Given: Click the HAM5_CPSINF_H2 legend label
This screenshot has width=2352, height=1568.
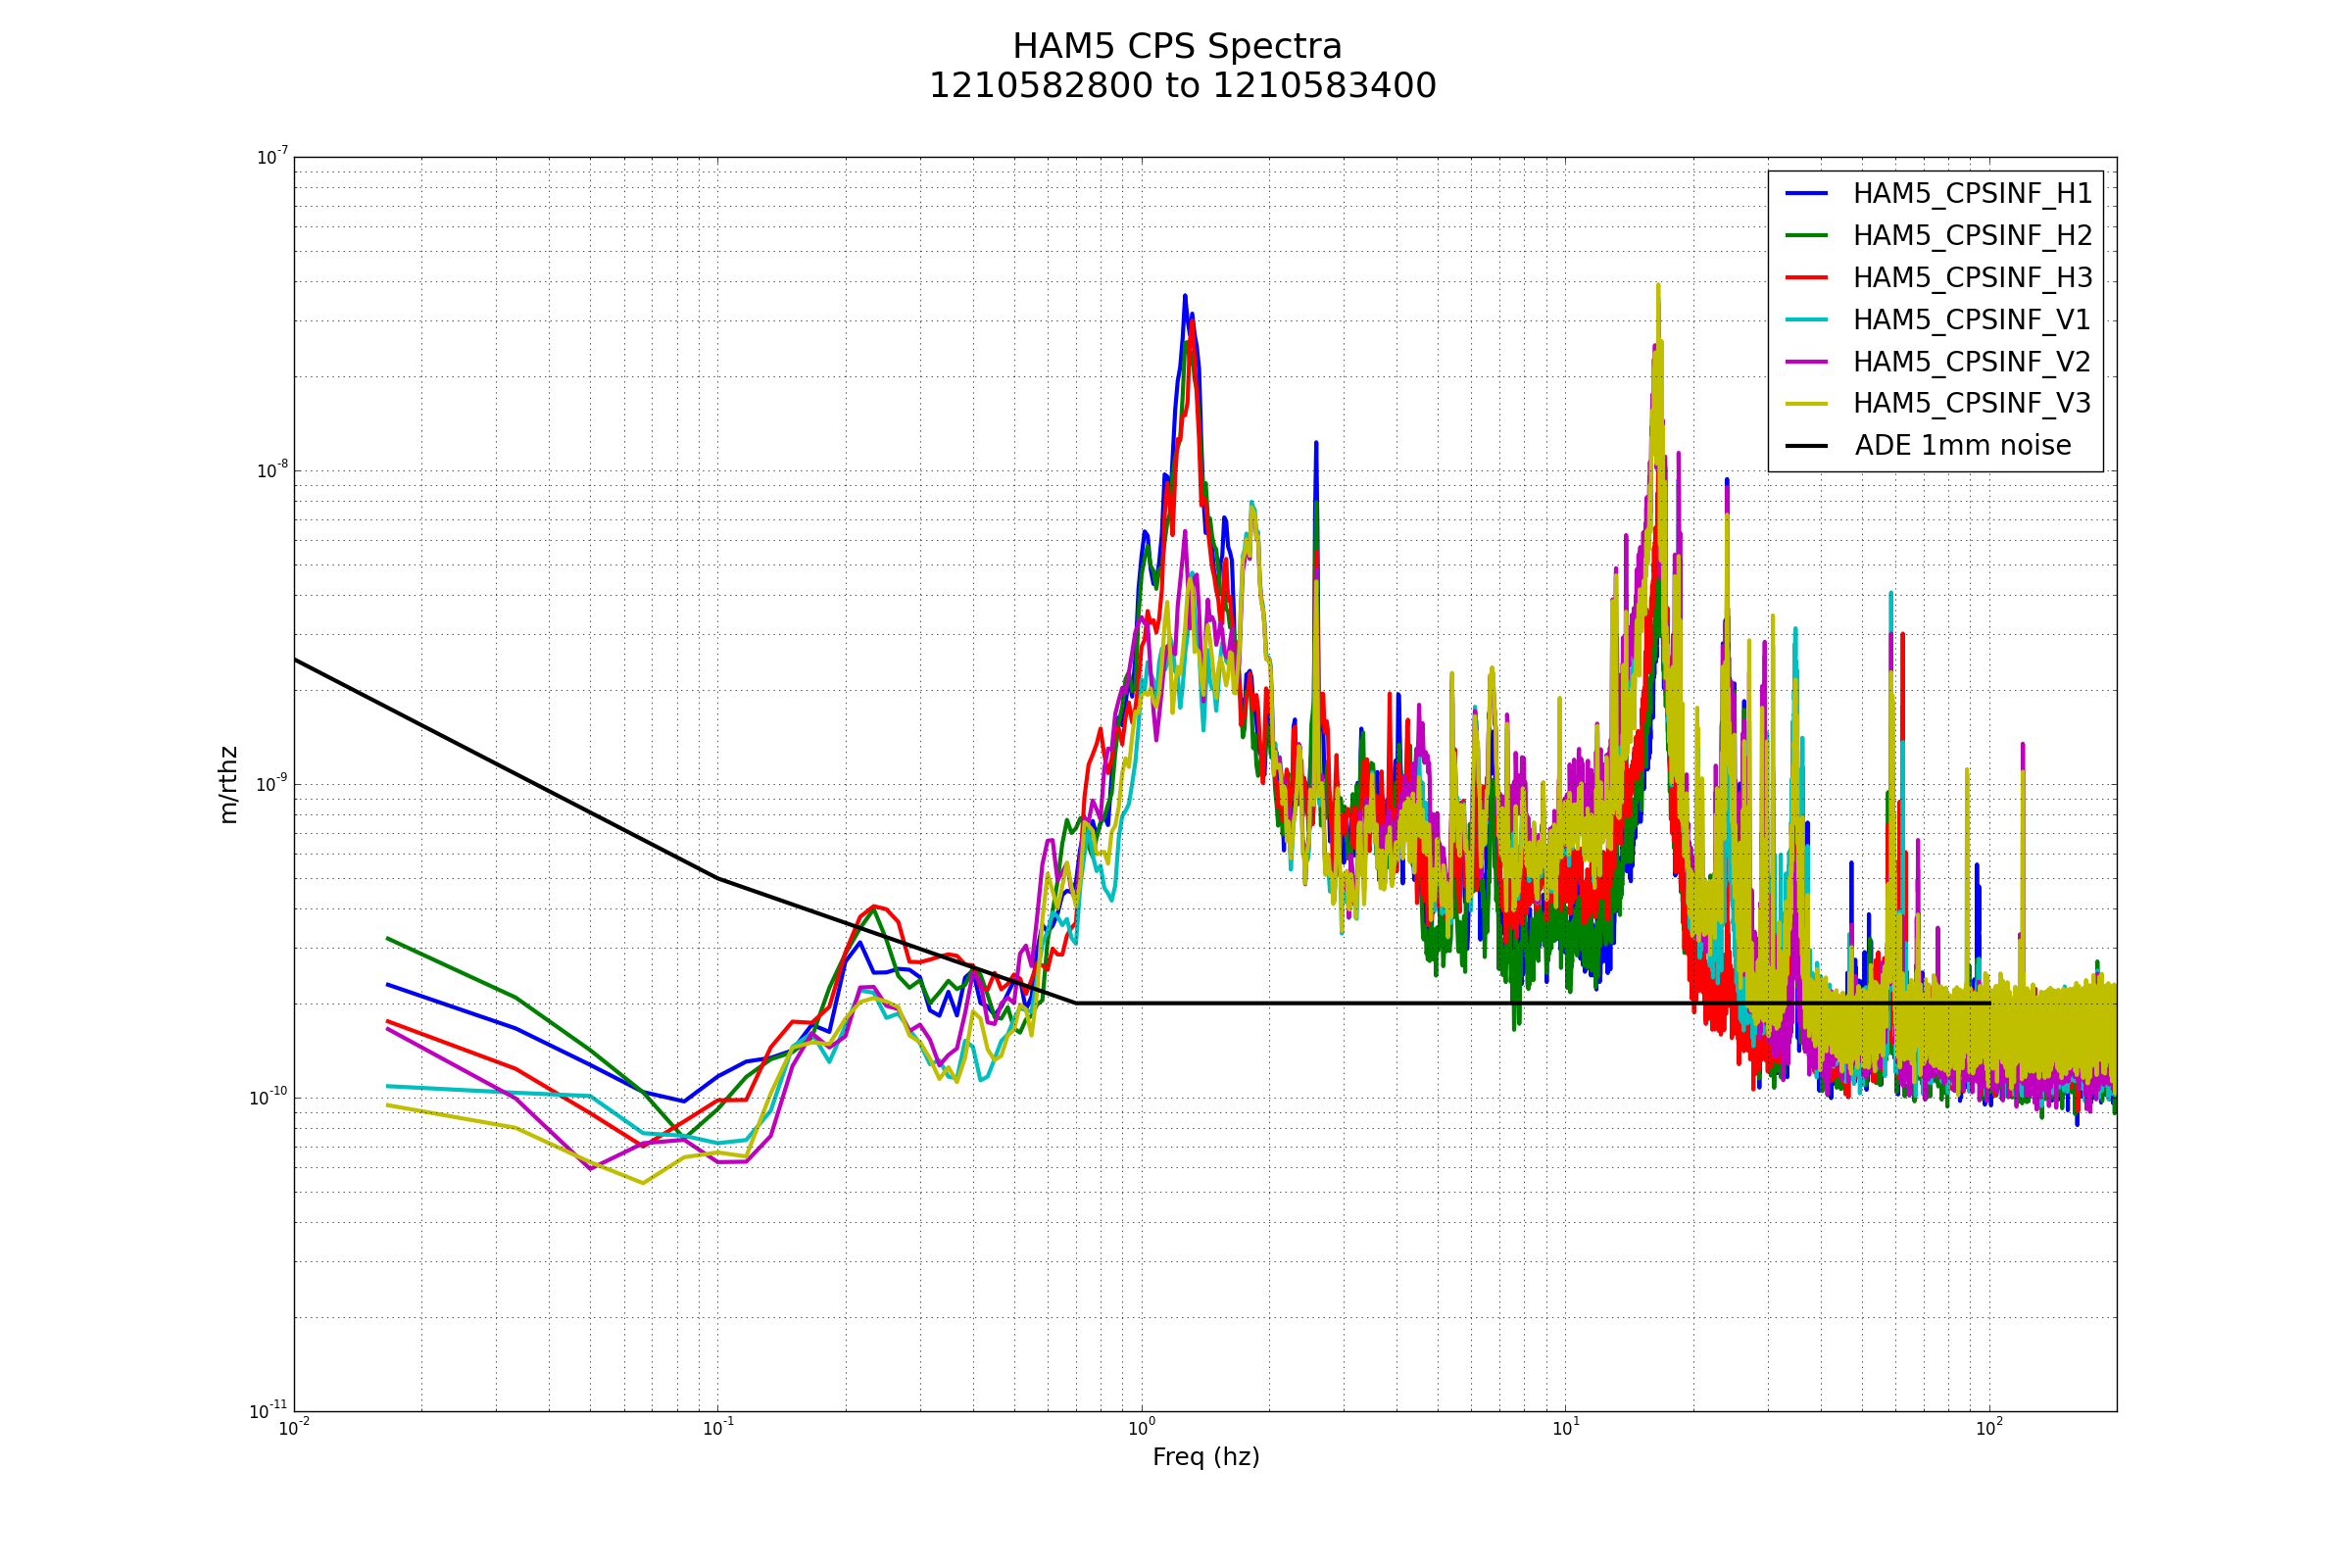Looking at the screenshot, I should [1972, 236].
